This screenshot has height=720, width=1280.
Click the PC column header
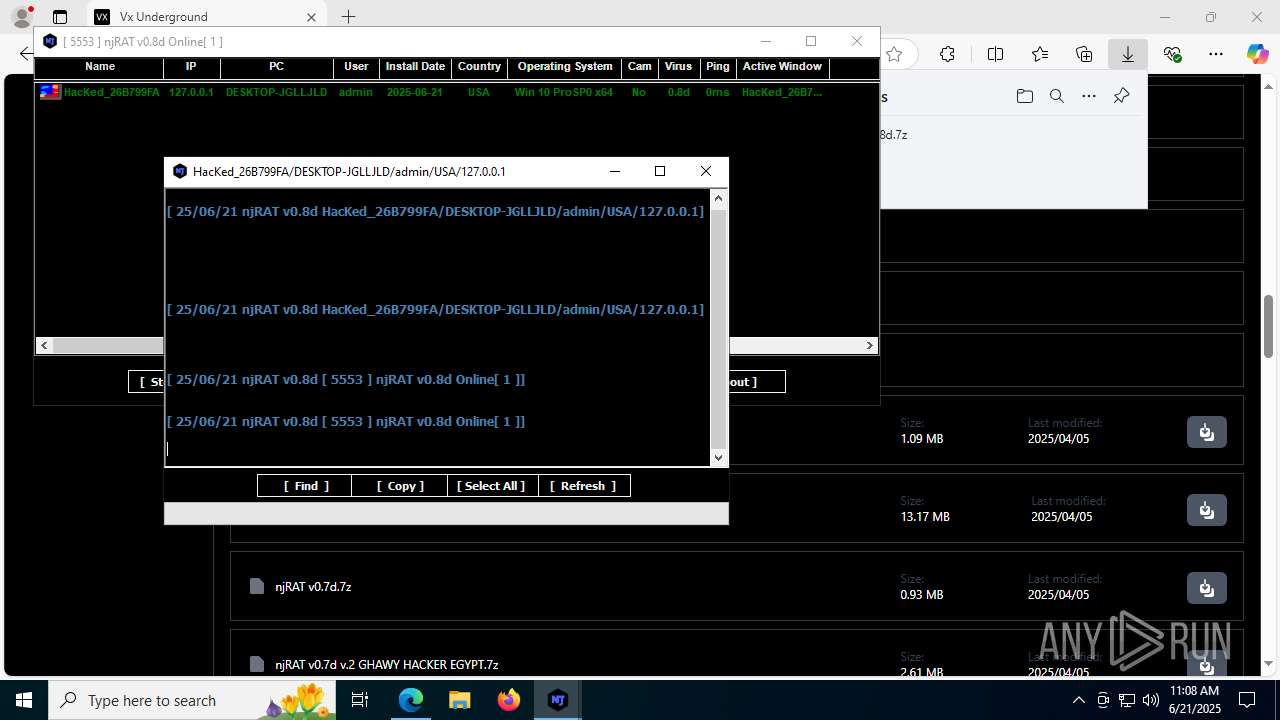pyautogui.click(x=276, y=67)
